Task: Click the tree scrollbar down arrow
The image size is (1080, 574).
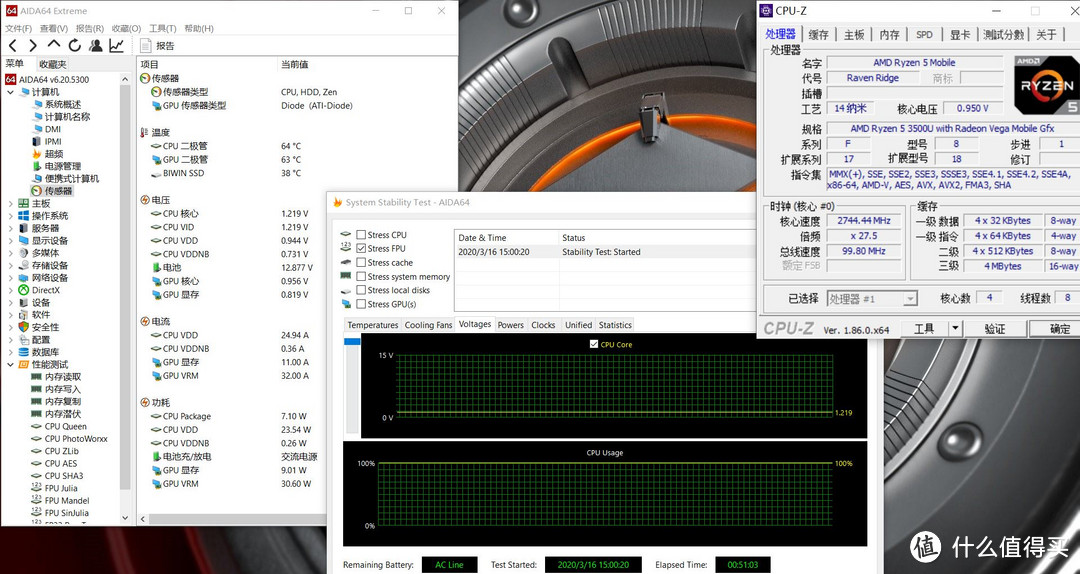Action: click(125, 517)
